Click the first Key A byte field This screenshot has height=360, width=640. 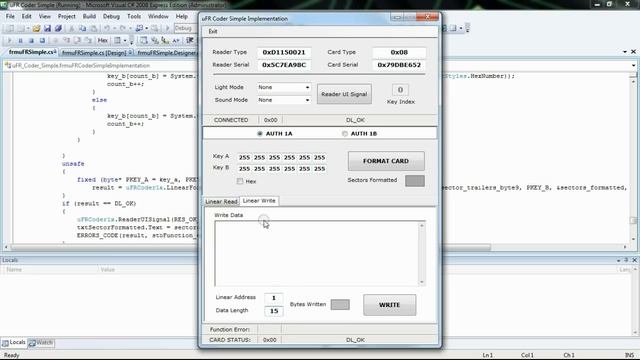click(x=244, y=158)
